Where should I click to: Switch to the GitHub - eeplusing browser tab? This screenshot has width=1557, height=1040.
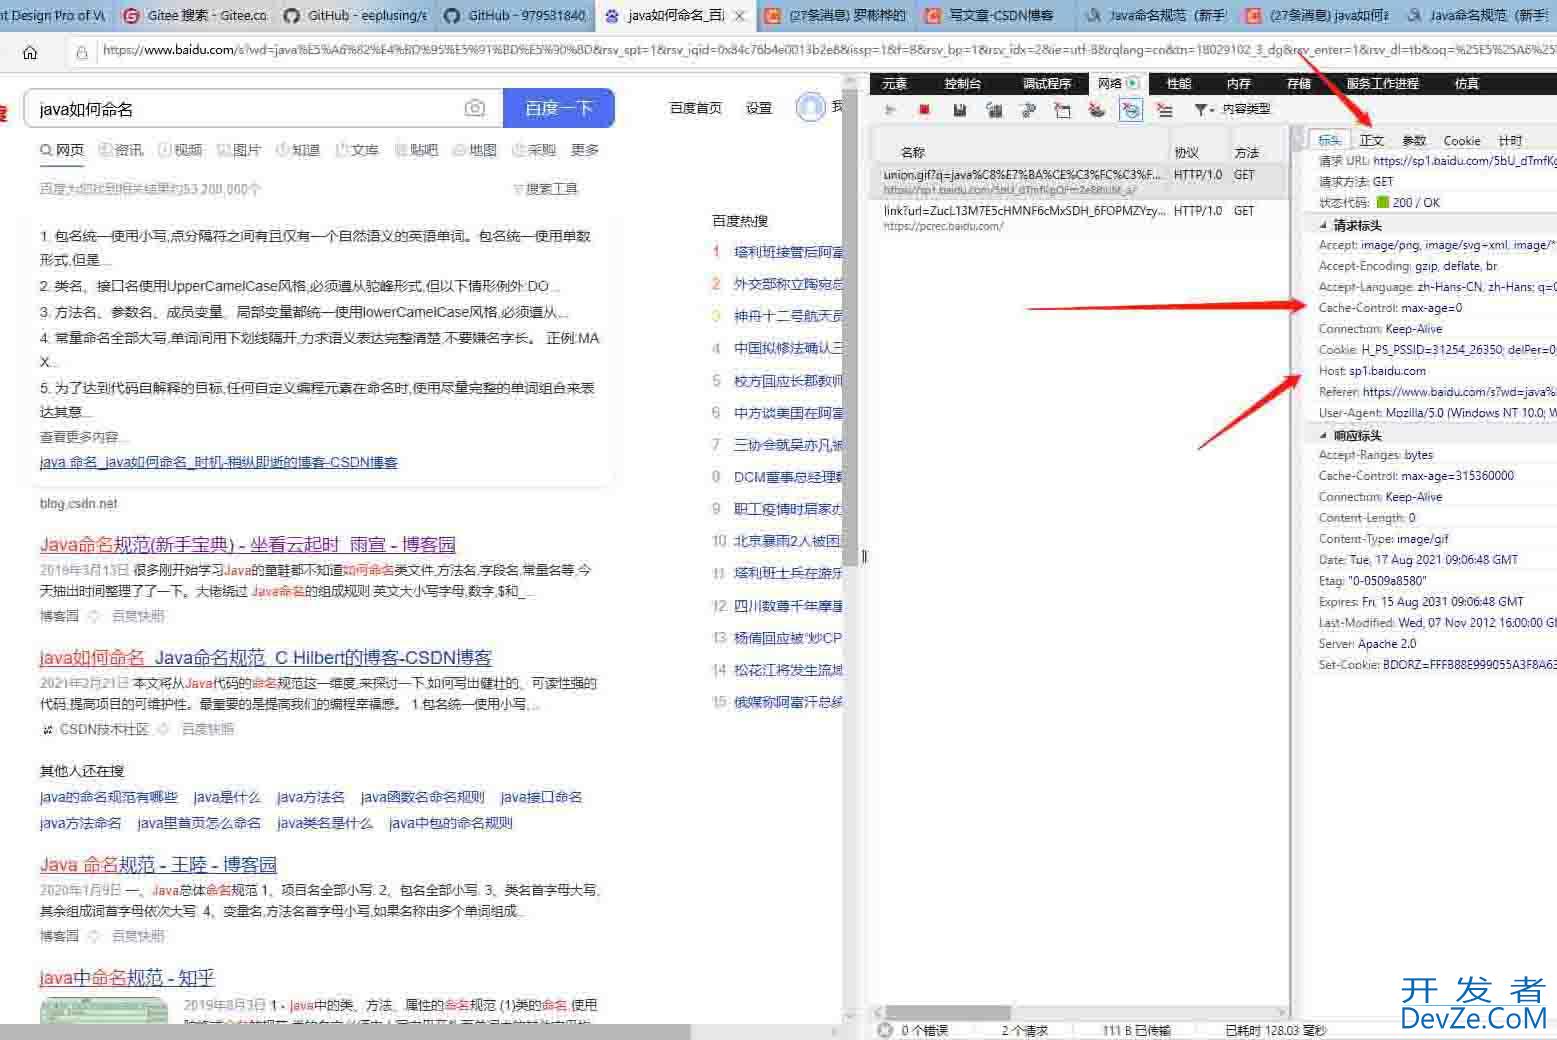point(355,16)
